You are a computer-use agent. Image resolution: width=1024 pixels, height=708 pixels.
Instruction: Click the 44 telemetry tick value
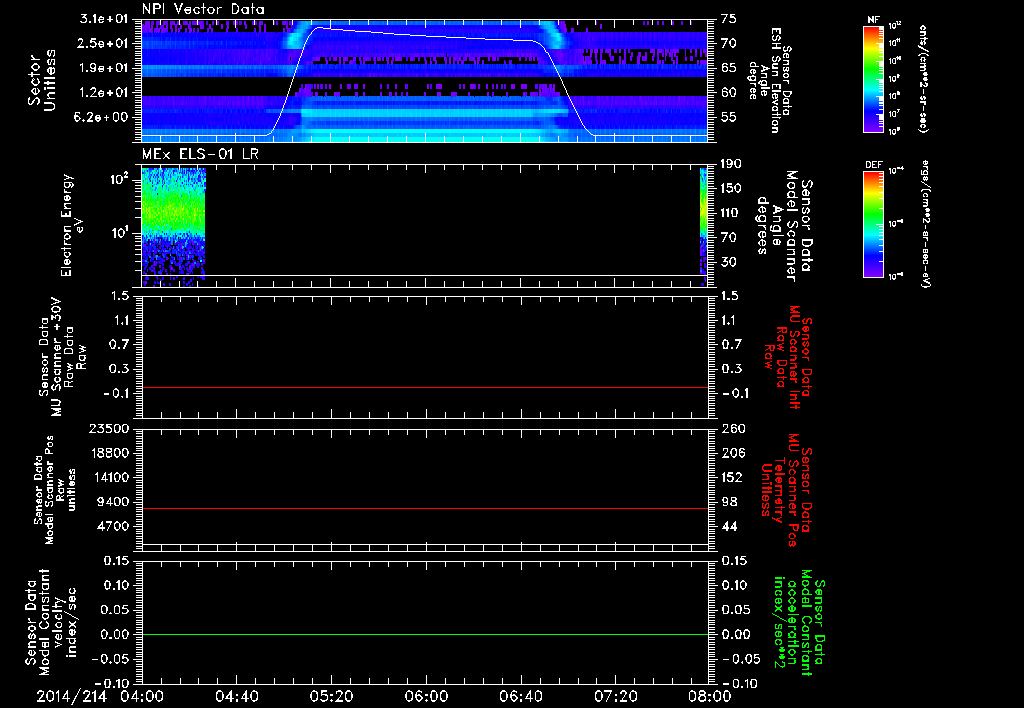click(729, 526)
